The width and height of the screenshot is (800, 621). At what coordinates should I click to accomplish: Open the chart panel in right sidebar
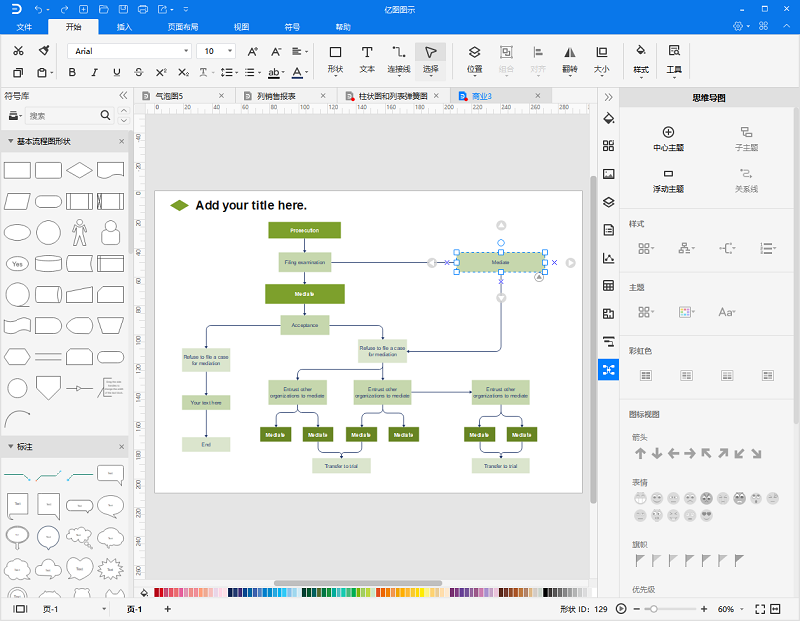click(609, 258)
